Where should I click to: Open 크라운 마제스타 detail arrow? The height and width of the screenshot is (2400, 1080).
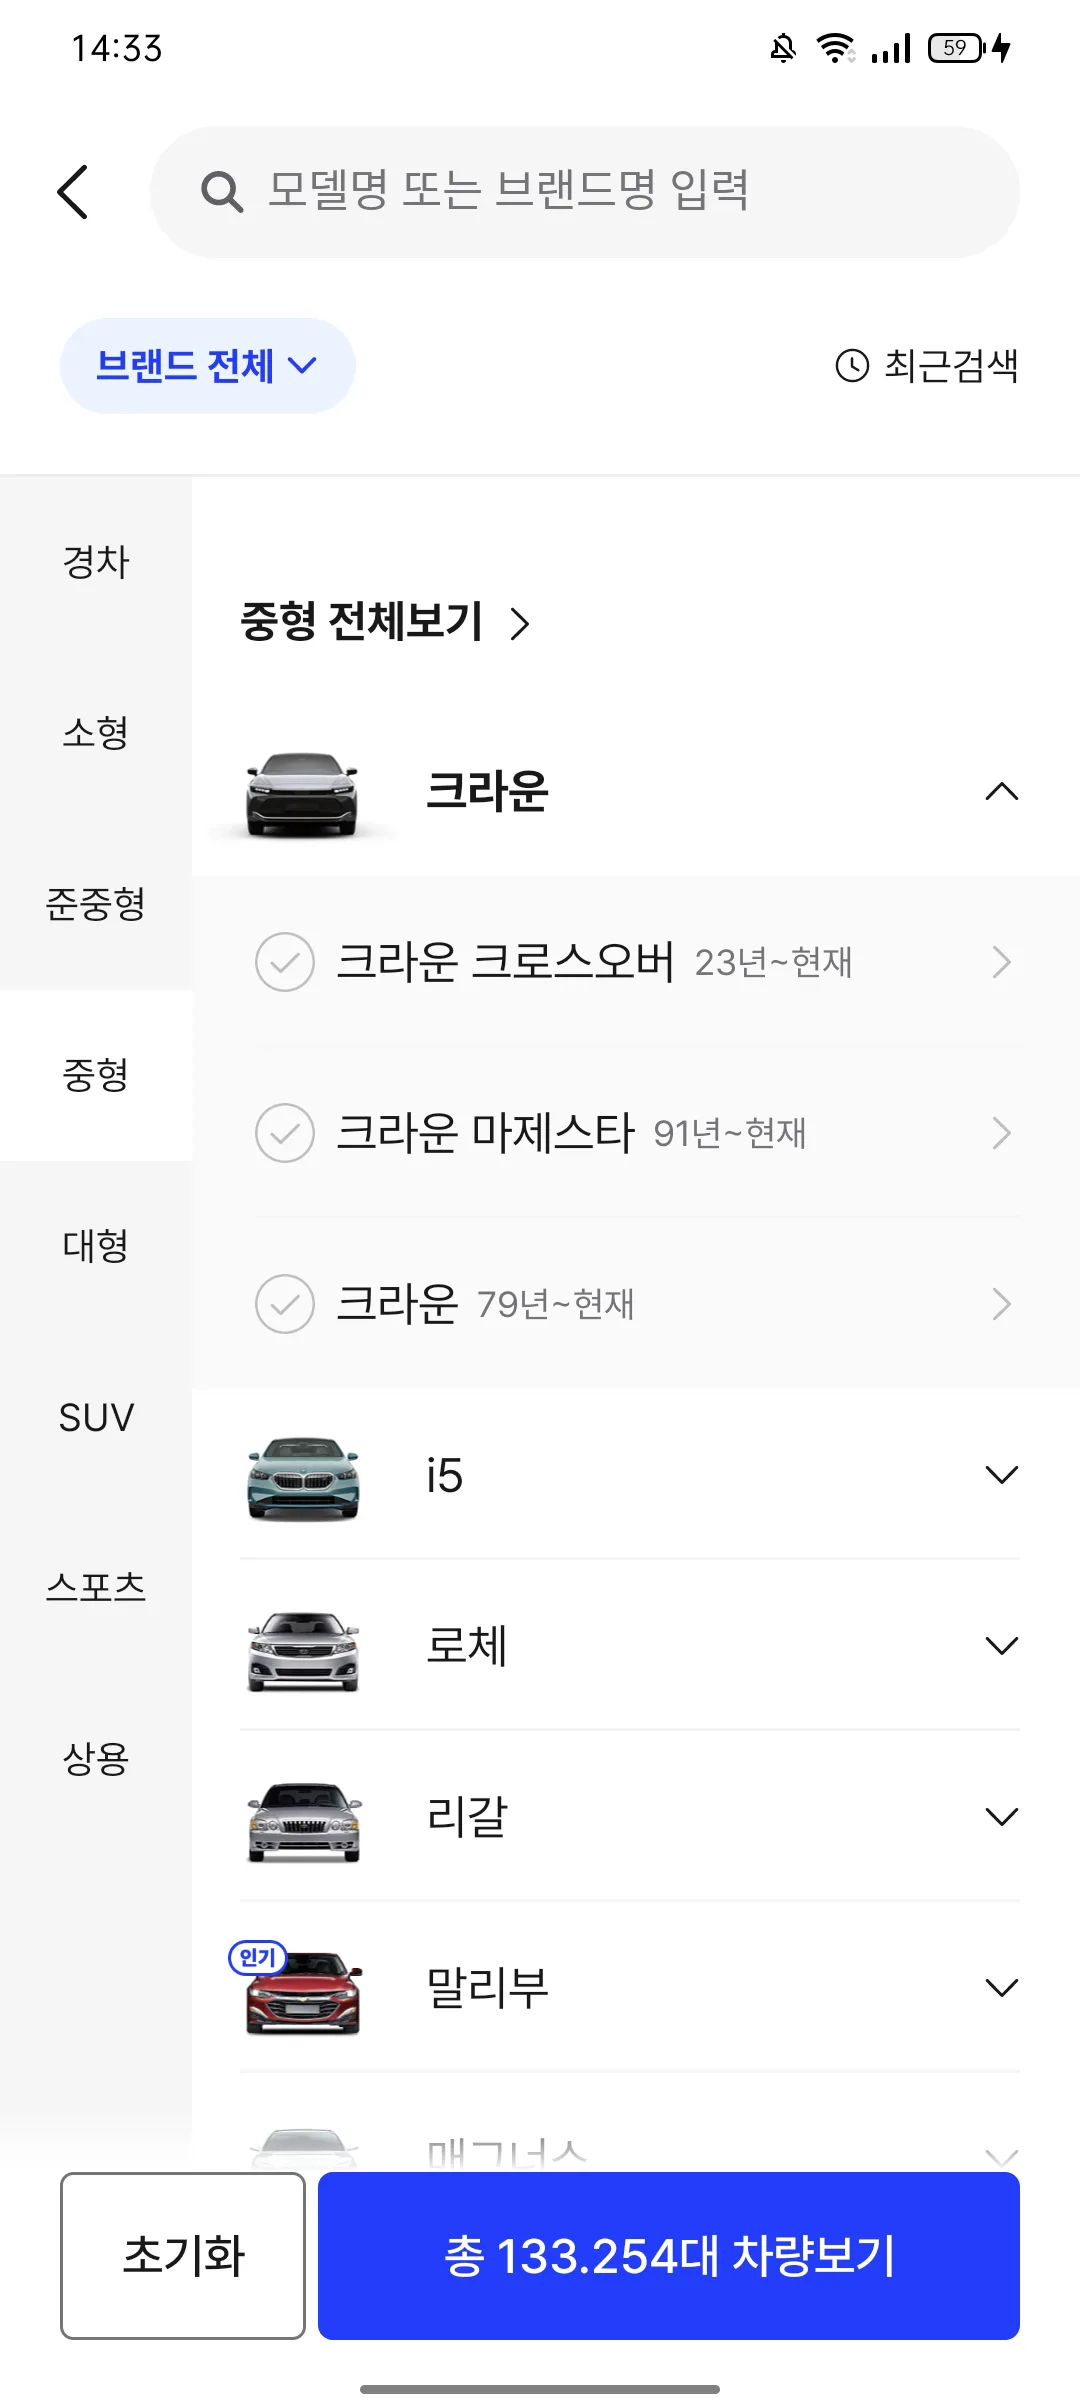click(1001, 1133)
